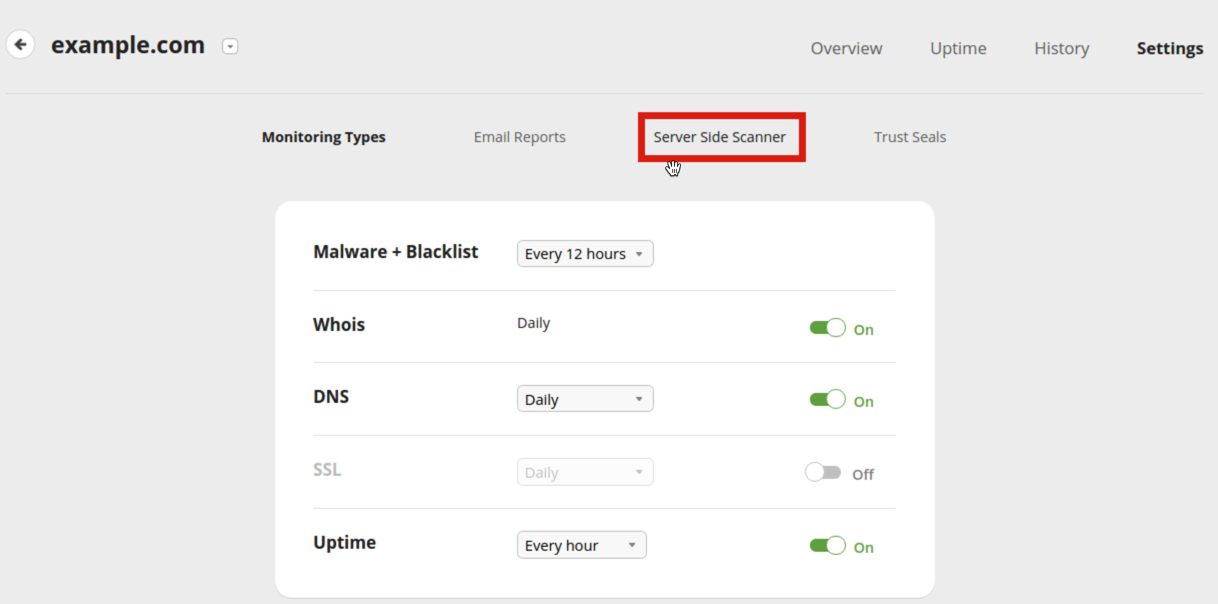
Task: Click the example.com site title
Action: pos(128,45)
